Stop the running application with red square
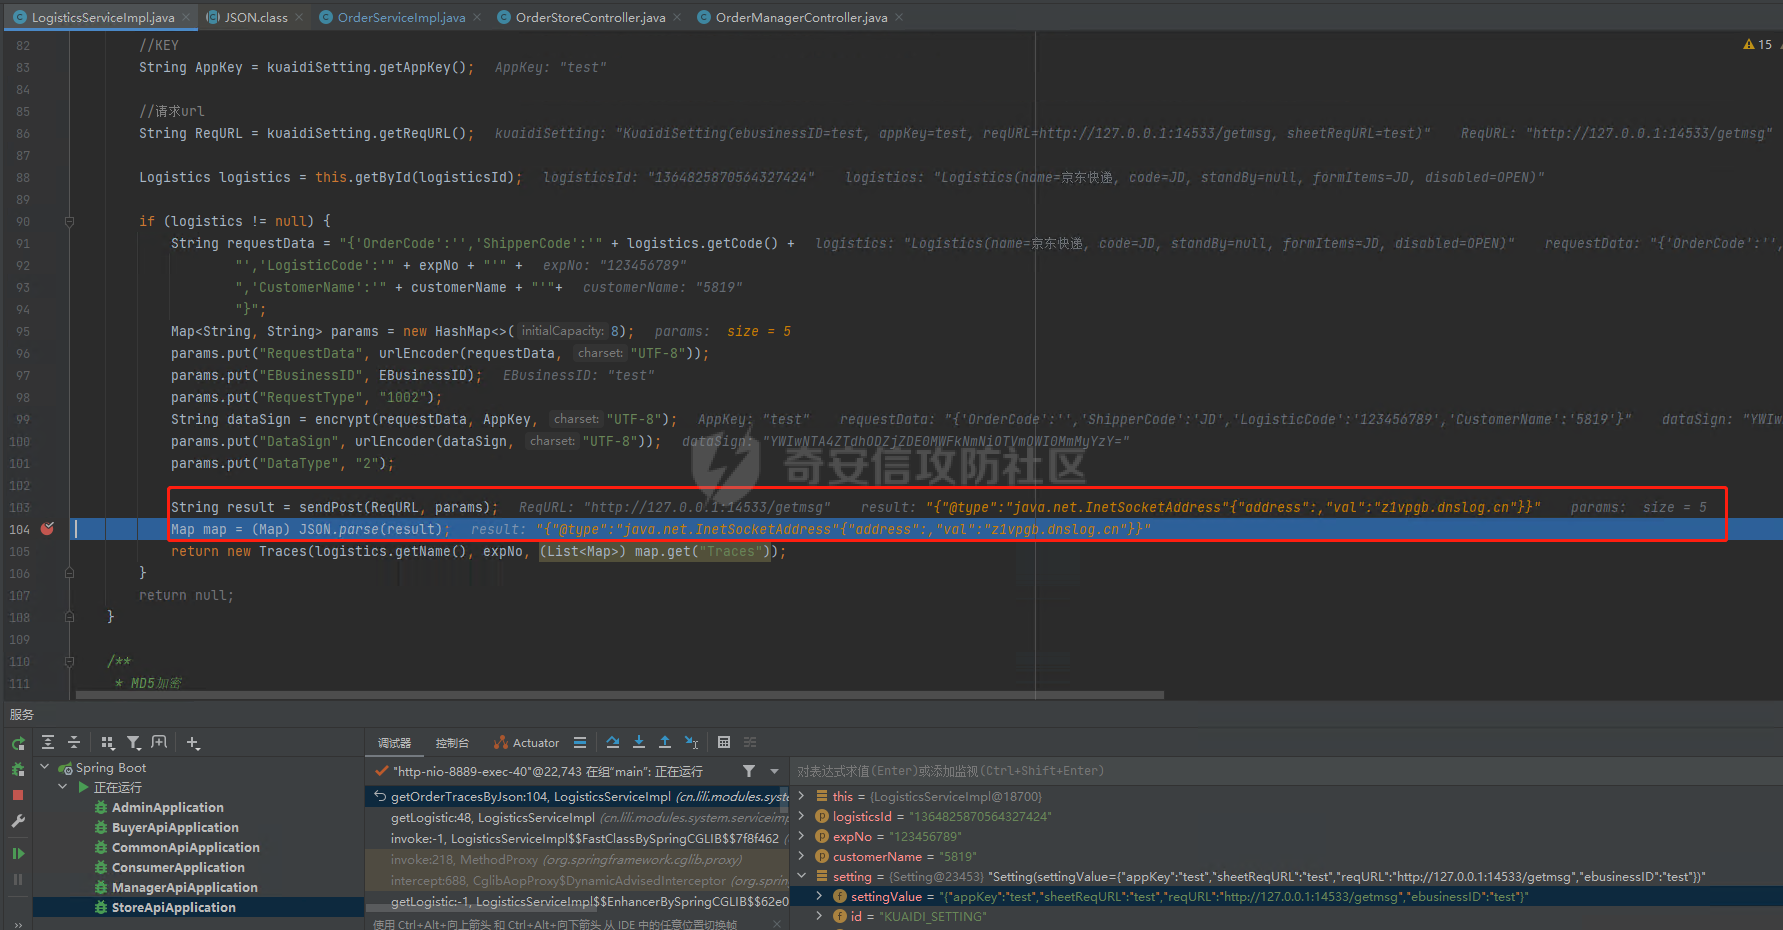Image resolution: width=1783 pixels, height=930 pixels. [x=18, y=795]
